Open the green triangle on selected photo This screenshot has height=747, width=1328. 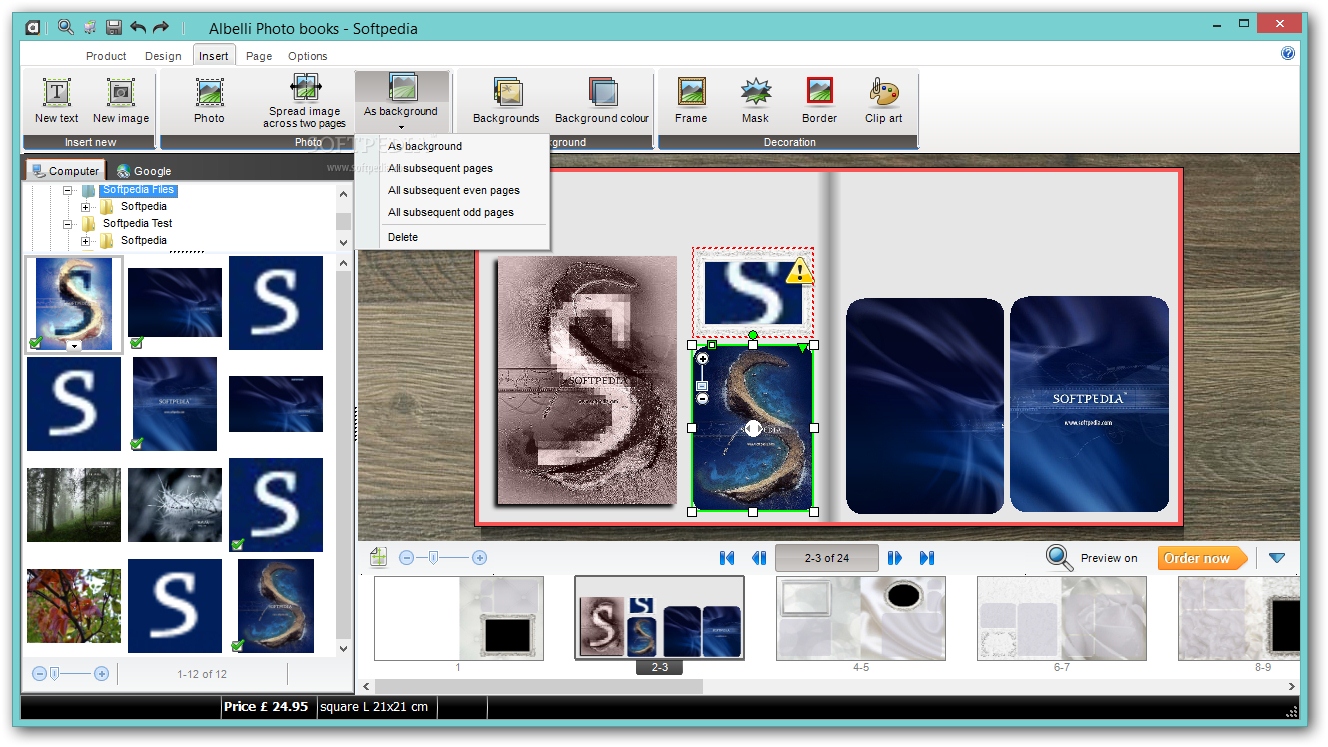pos(802,348)
